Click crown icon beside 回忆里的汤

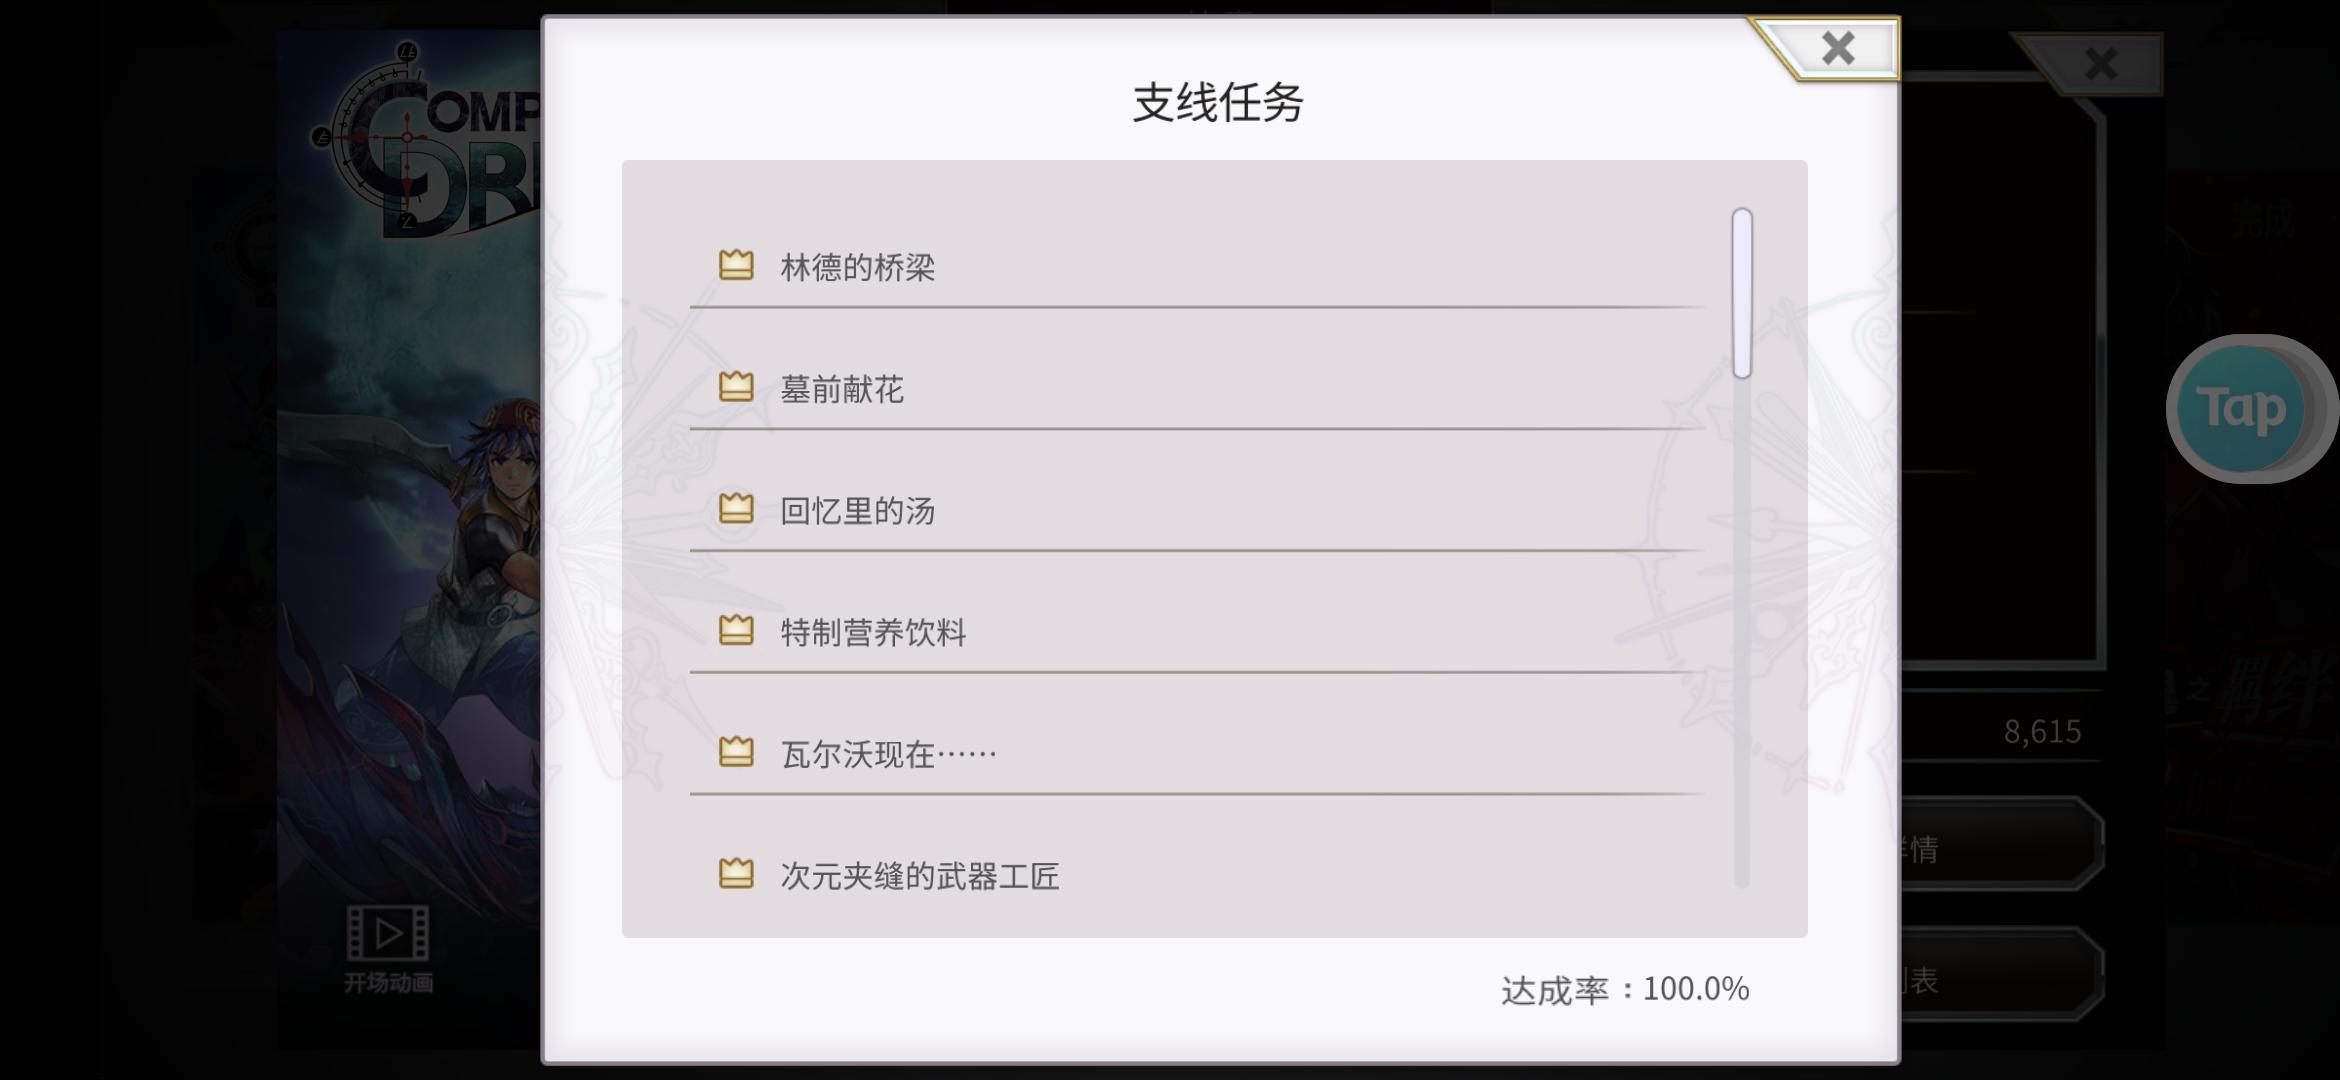click(x=736, y=509)
